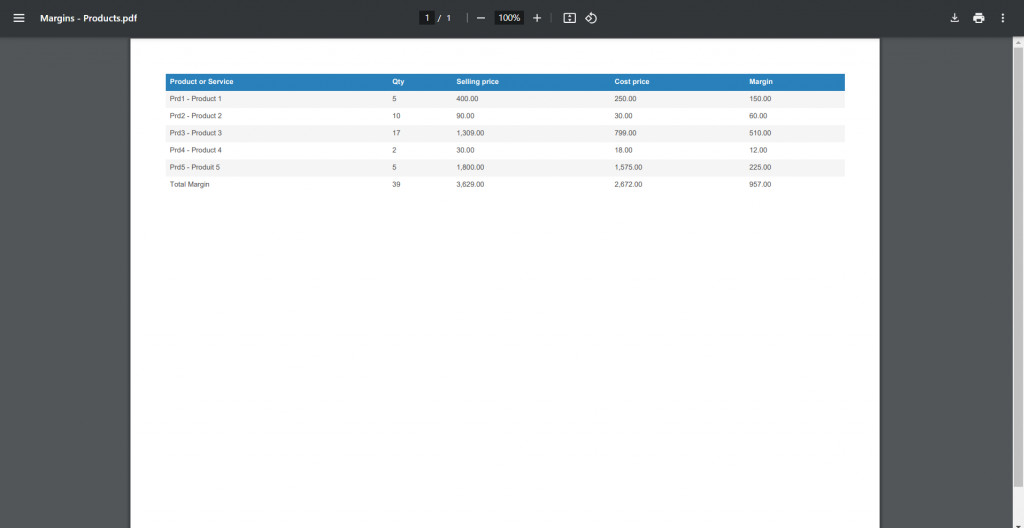Click quantity 2 for Product 4
This screenshot has height=528, width=1024.
394,150
